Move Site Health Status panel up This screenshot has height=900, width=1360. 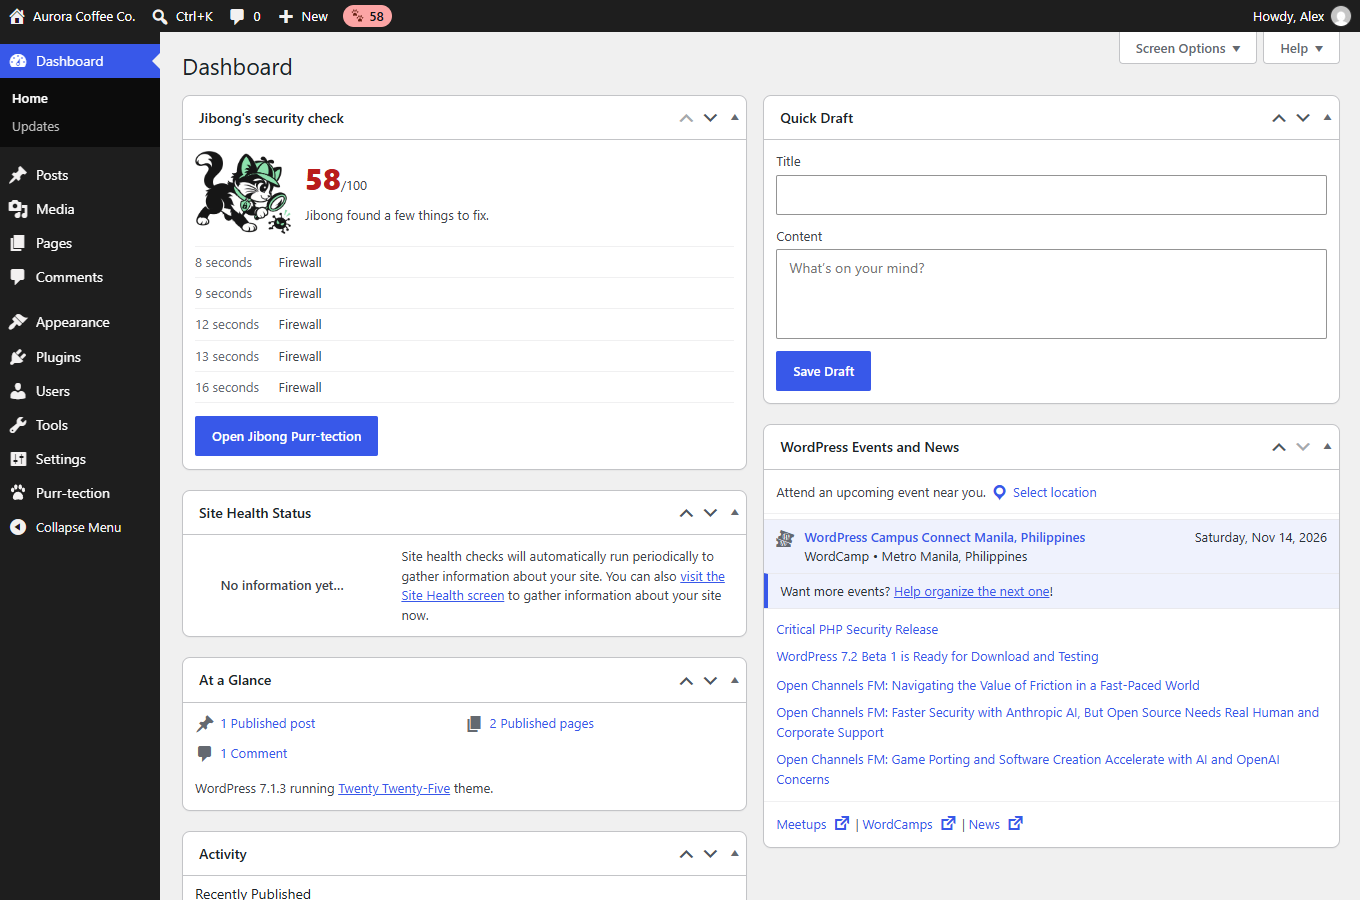[686, 513]
